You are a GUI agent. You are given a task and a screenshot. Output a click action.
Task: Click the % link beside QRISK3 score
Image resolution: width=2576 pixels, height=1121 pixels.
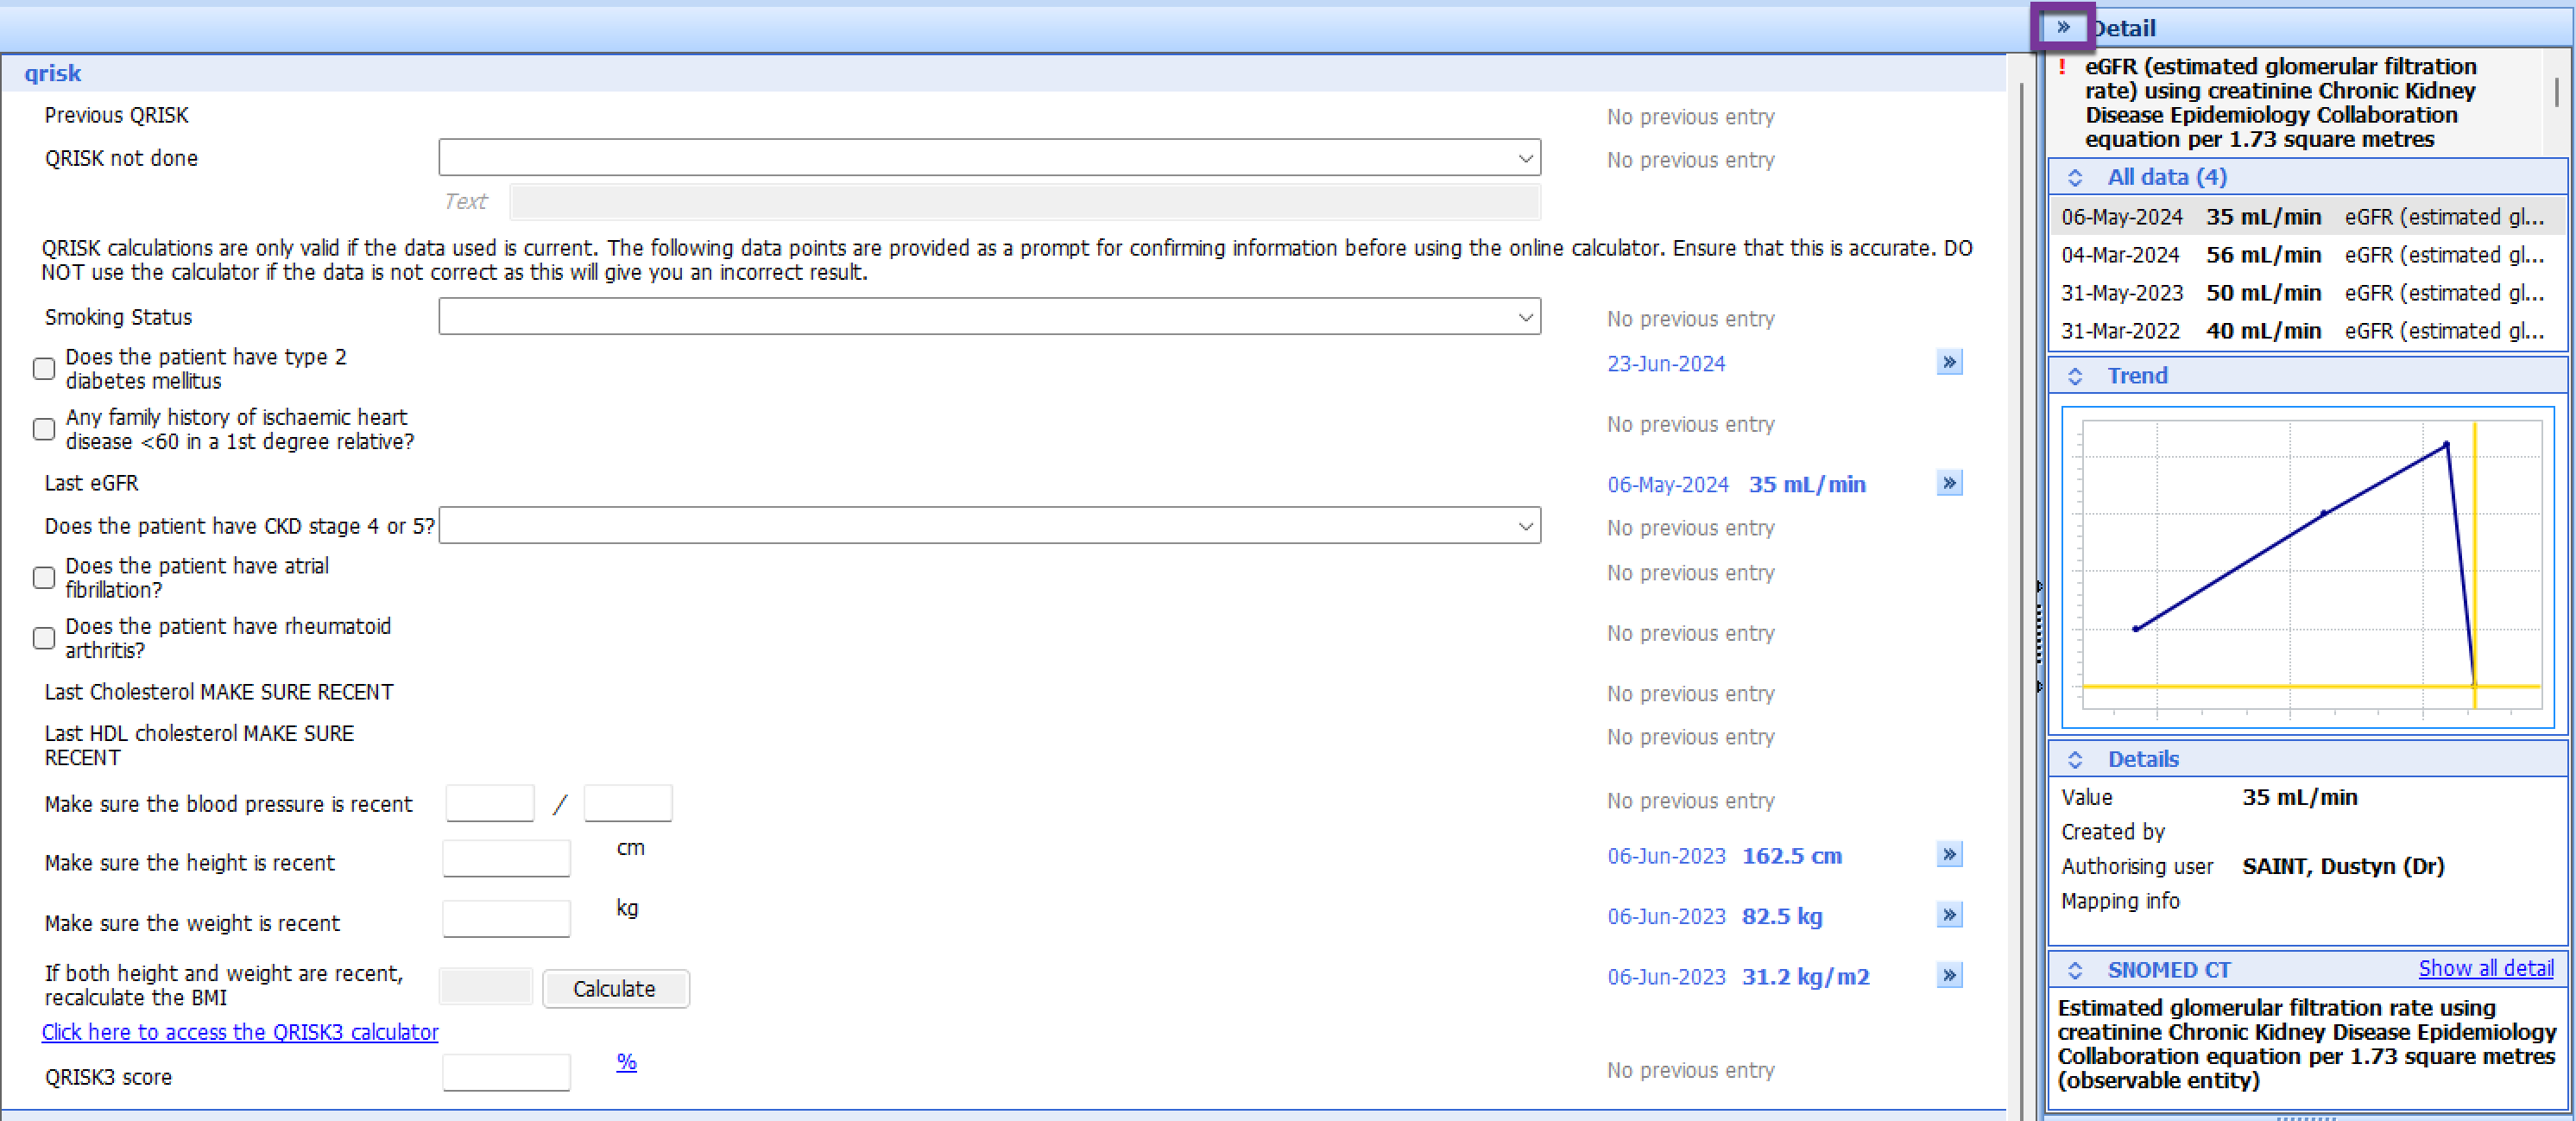pos(626,1062)
